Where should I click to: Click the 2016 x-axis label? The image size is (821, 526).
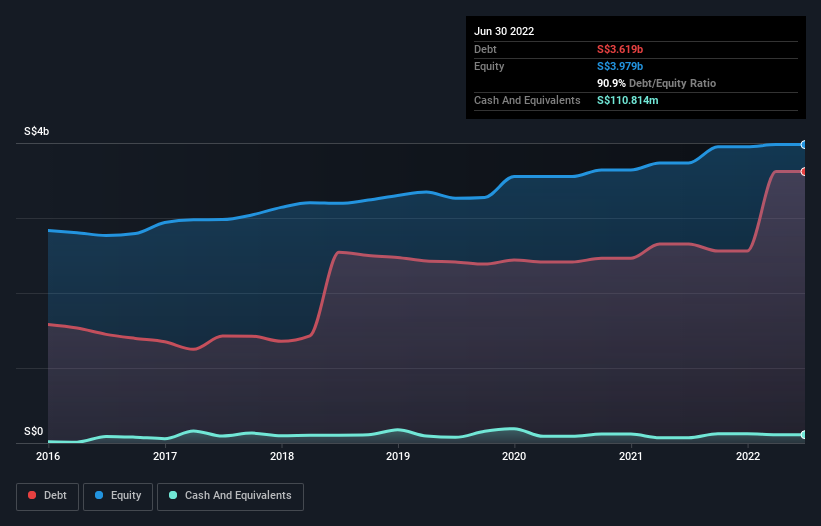(48, 456)
